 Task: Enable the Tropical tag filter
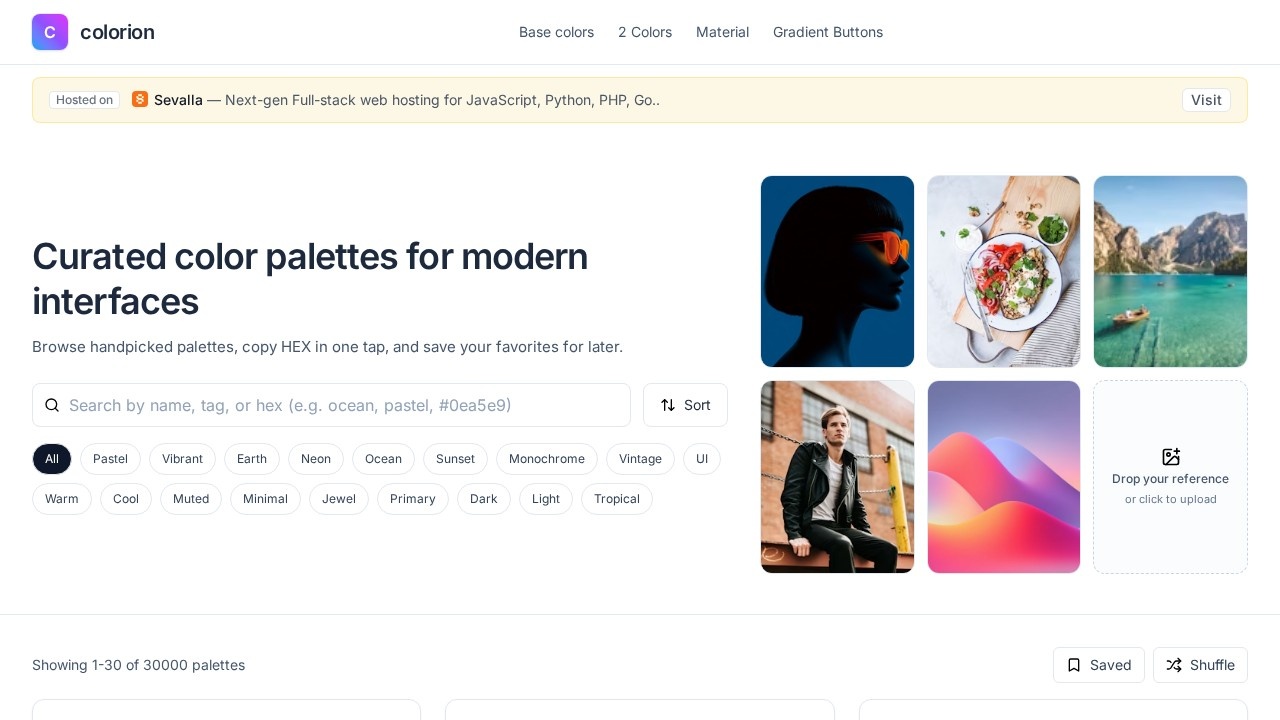[x=617, y=499]
